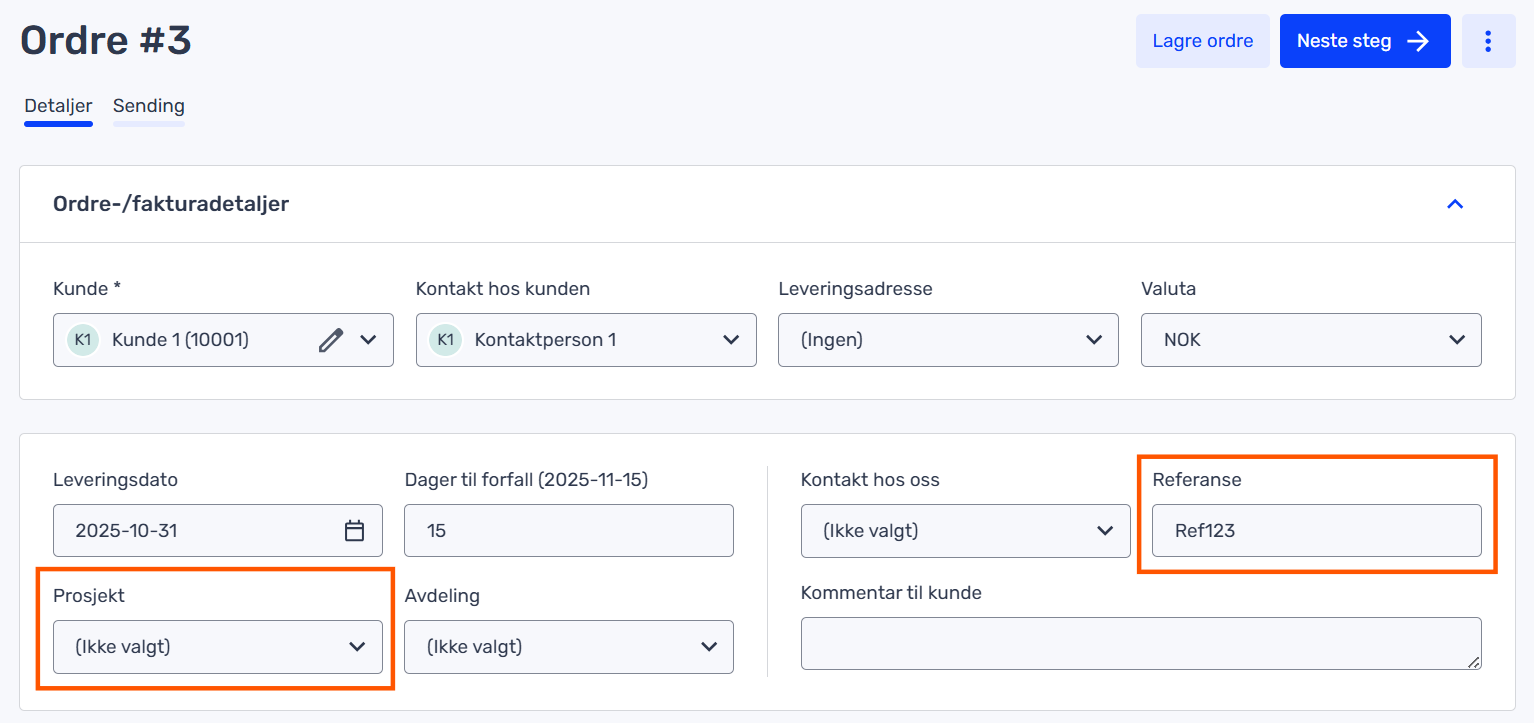Click the arrow icon inside Neste steg button

(1417, 41)
